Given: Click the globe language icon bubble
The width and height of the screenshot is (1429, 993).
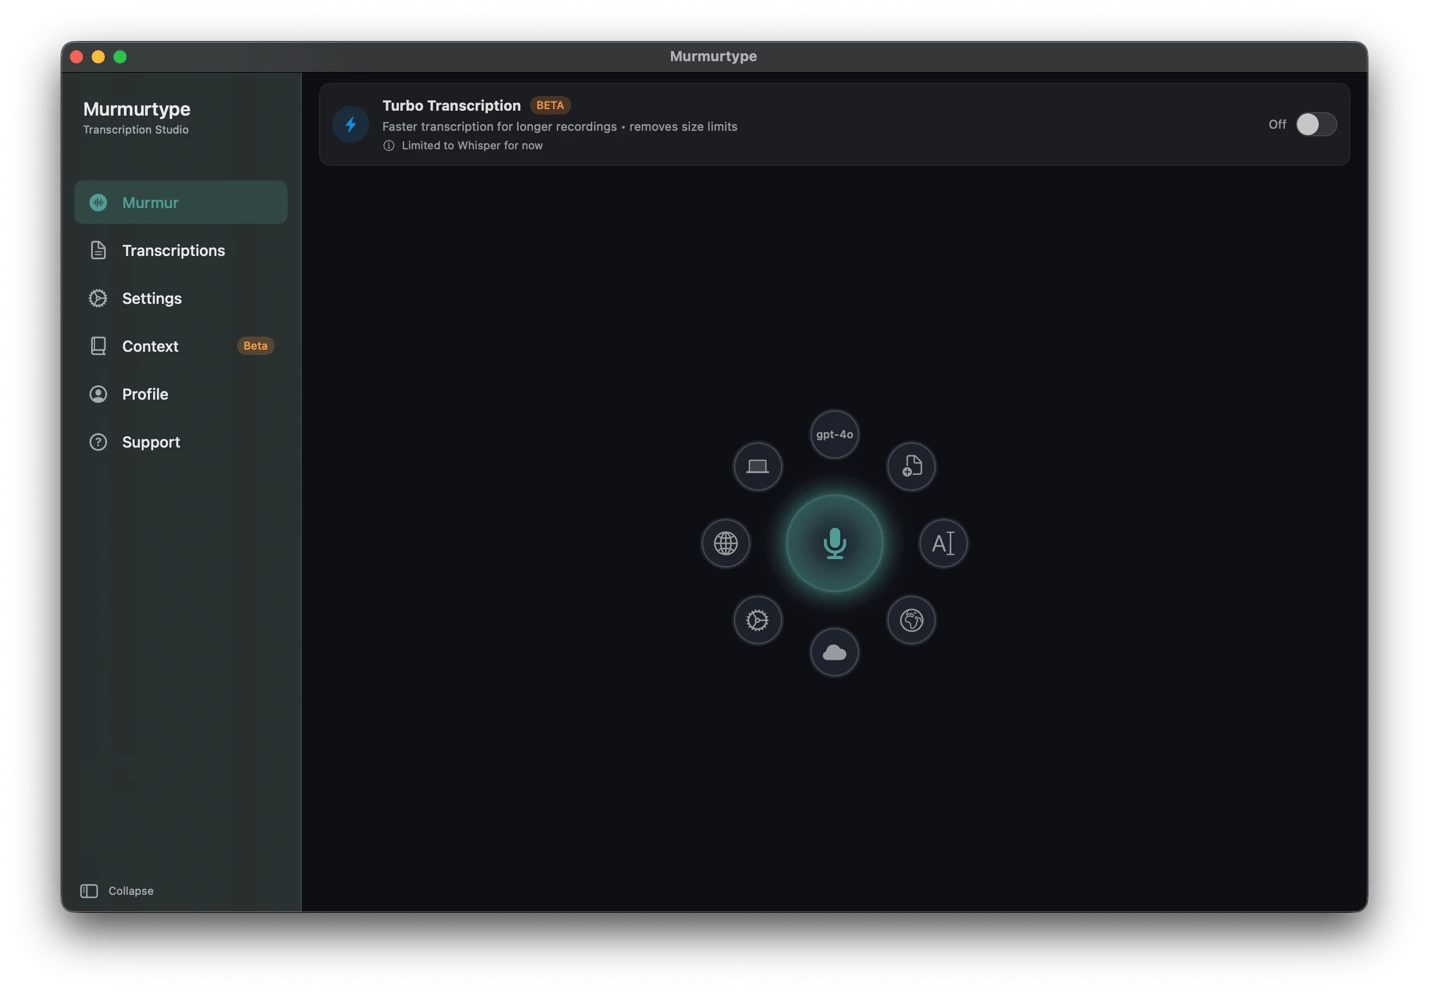Looking at the screenshot, I should point(725,543).
